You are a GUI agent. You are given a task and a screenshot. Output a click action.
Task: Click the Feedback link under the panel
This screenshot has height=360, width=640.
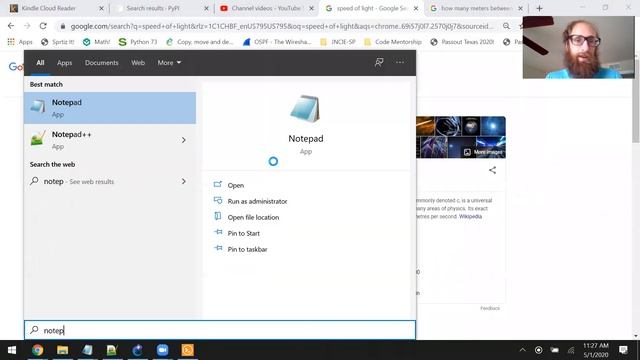(x=490, y=308)
